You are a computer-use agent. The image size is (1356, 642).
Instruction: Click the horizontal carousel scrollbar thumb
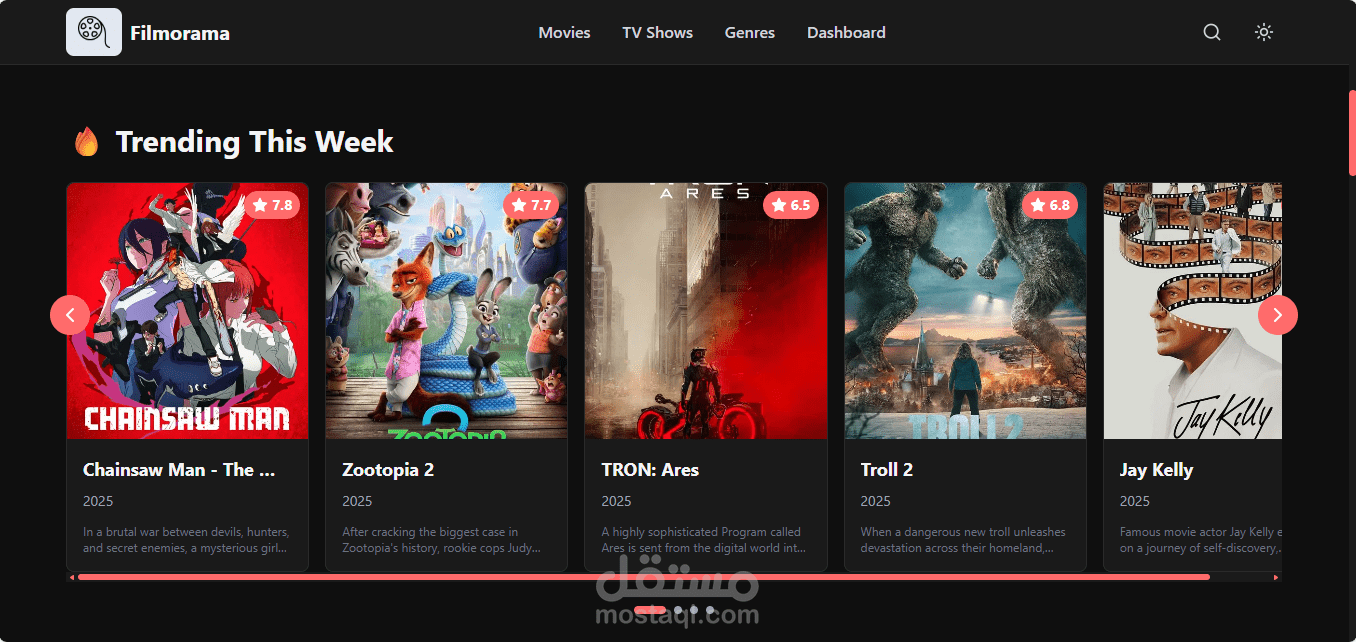point(644,577)
